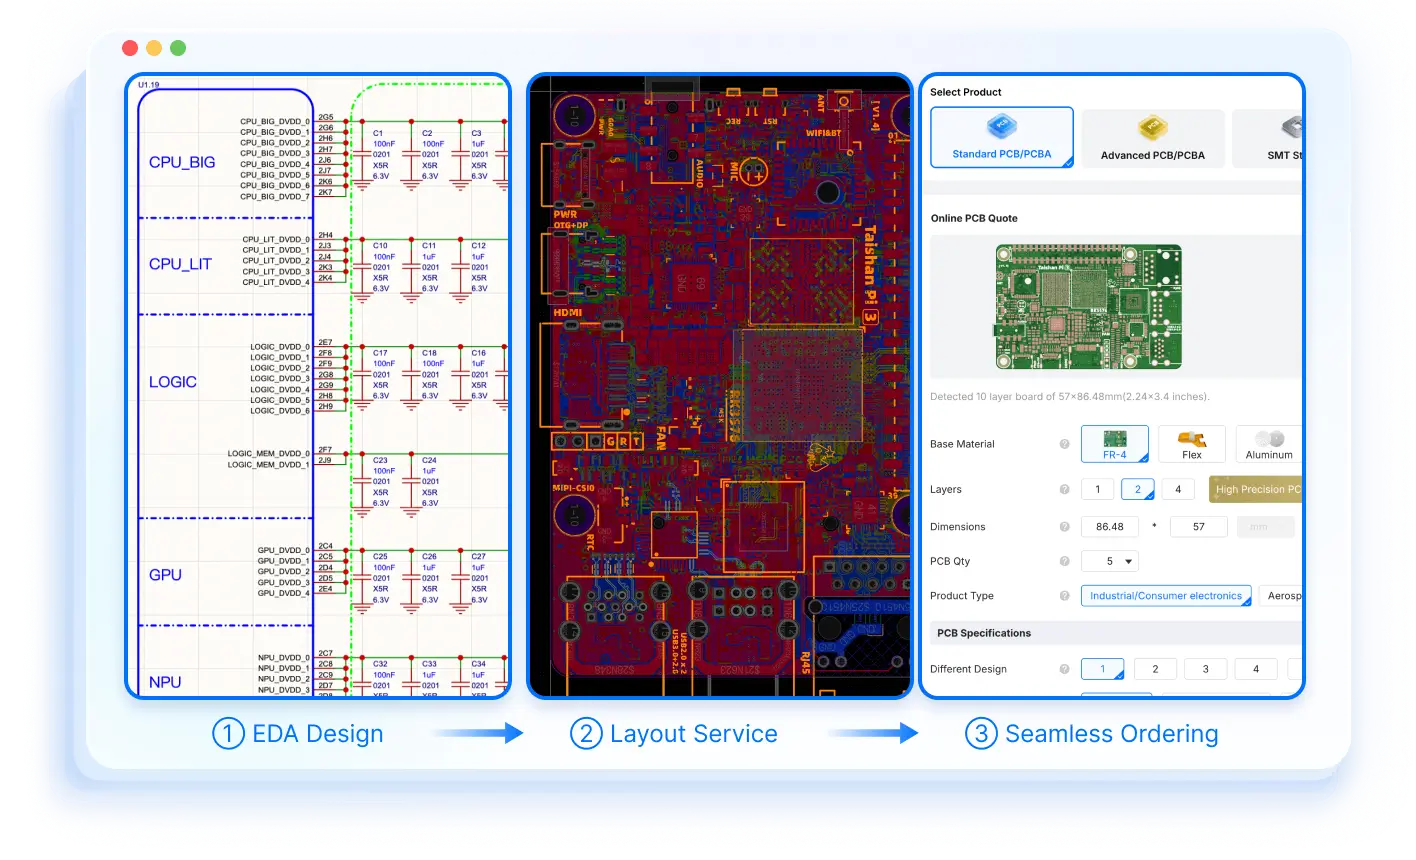
Task: Select the Standard PCB/PCBA product card
Action: pyautogui.click(x=1002, y=137)
